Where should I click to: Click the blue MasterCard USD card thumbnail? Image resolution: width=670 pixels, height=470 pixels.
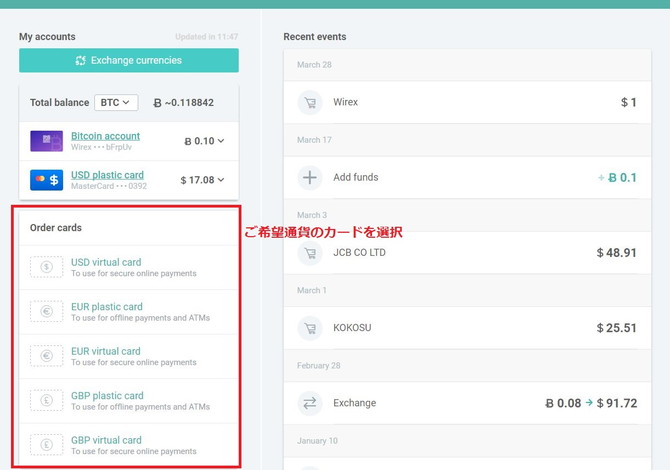(47, 180)
